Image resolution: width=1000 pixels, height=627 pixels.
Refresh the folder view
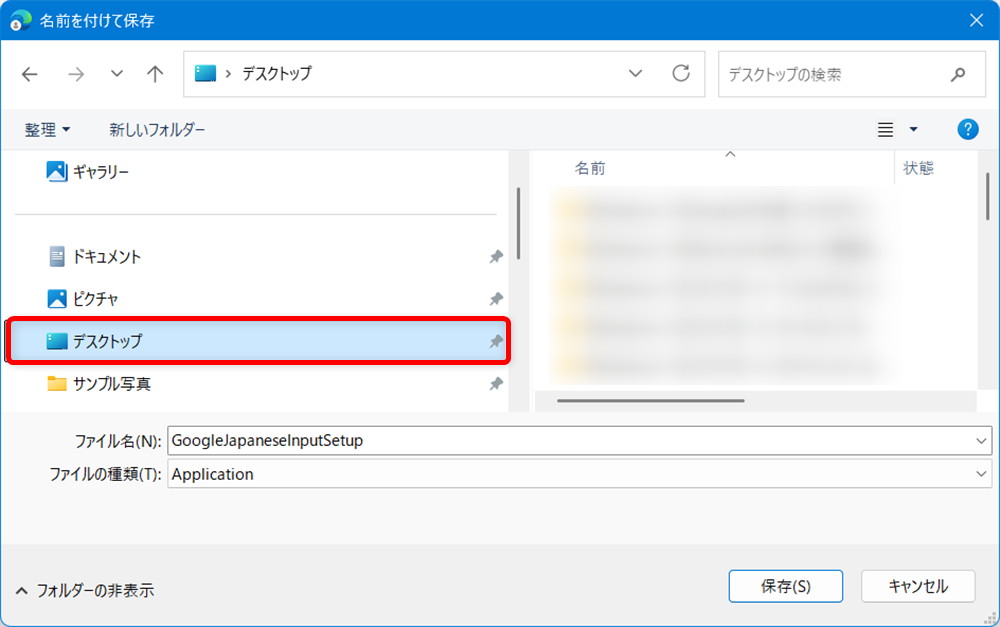pyautogui.click(x=682, y=73)
